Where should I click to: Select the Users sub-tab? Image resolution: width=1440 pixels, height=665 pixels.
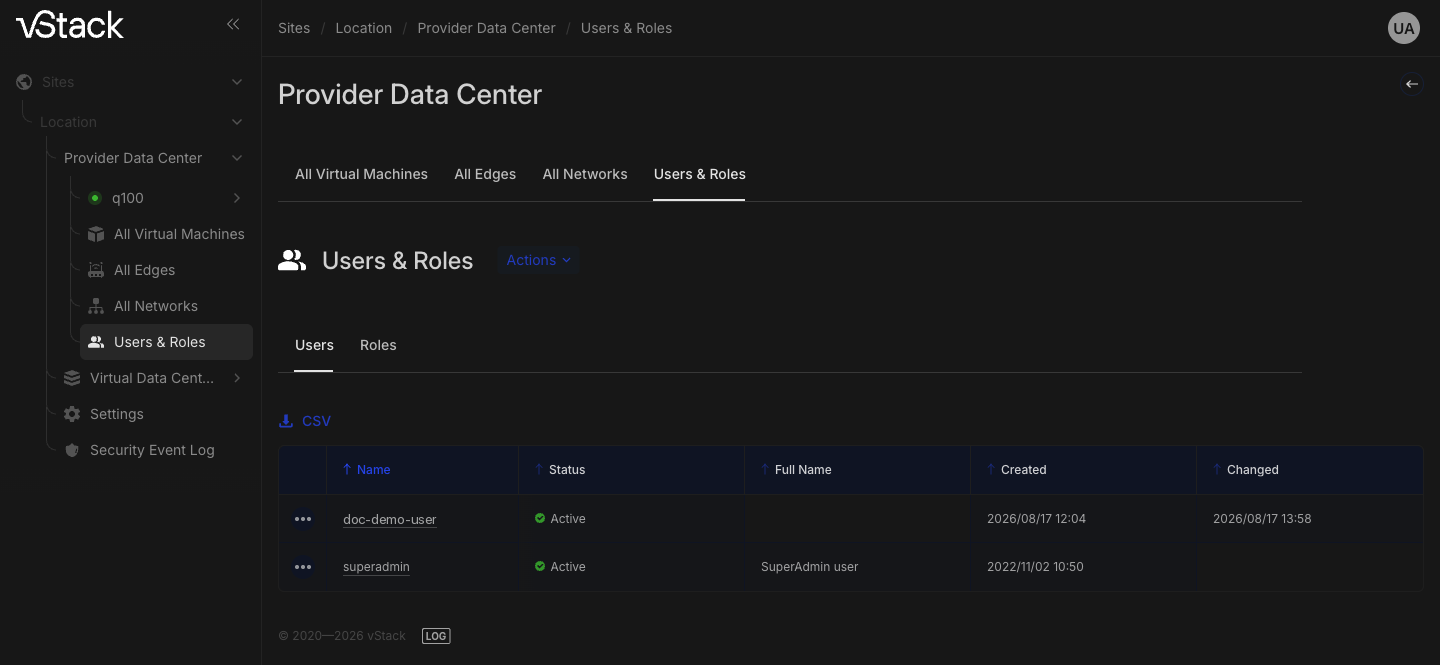coord(314,345)
